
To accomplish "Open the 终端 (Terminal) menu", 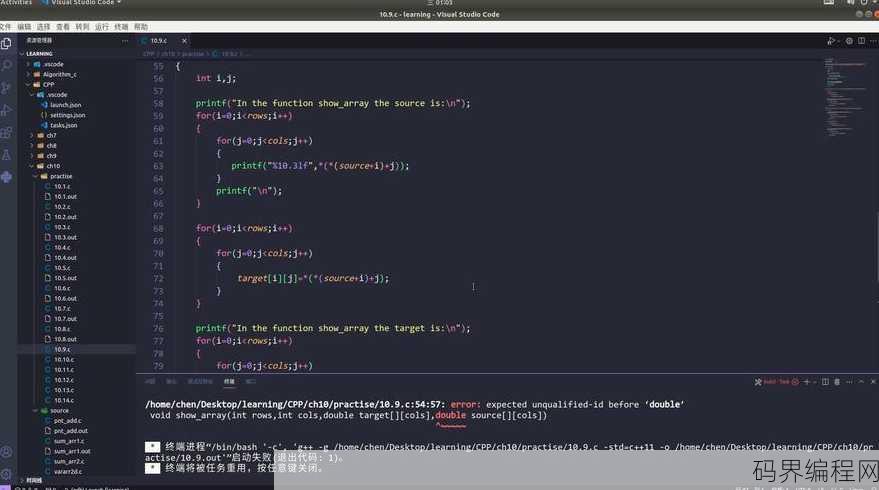I will (121, 27).
